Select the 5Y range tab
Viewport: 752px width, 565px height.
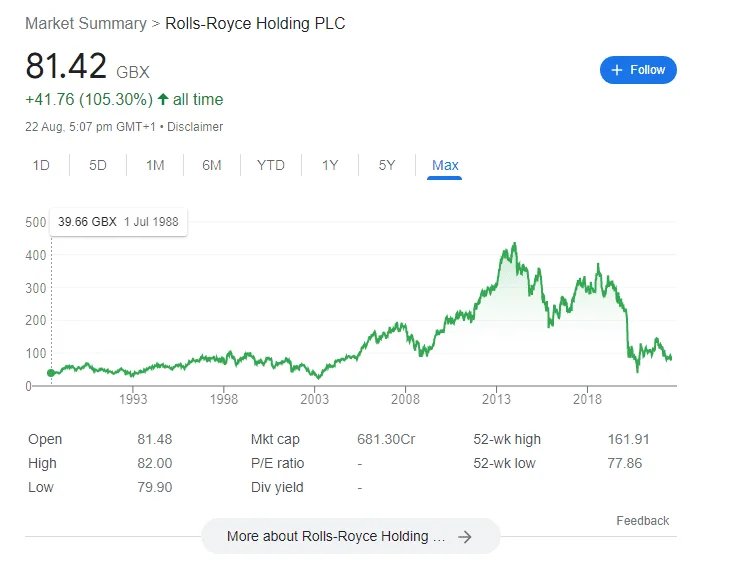[387, 165]
